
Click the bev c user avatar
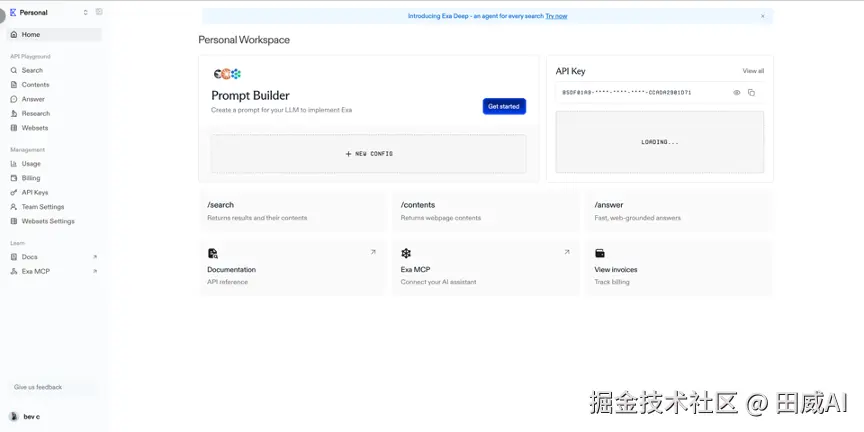pyautogui.click(x=14, y=417)
